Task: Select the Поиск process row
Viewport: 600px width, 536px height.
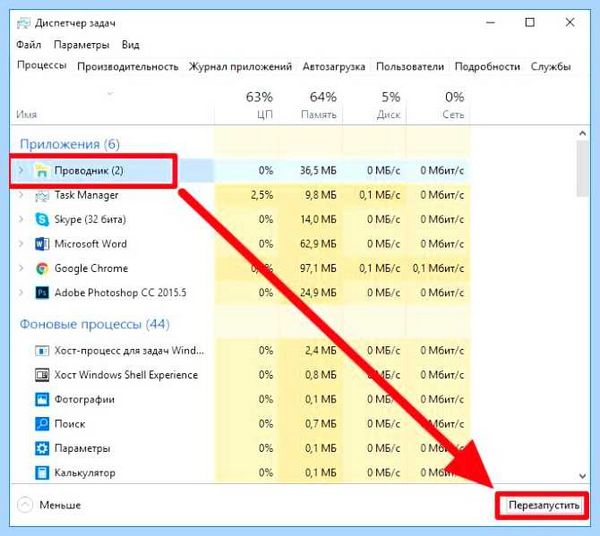Action: click(x=241, y=424)
